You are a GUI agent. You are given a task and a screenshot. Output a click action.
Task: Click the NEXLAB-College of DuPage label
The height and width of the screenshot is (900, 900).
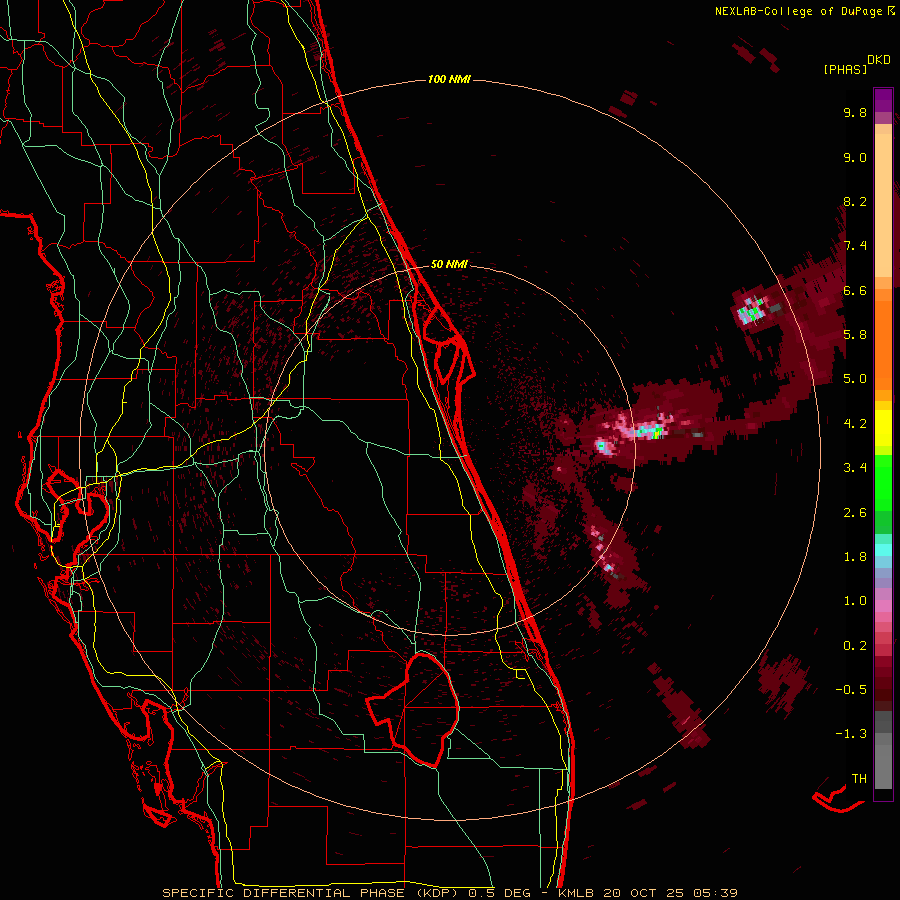click(798, 11)
